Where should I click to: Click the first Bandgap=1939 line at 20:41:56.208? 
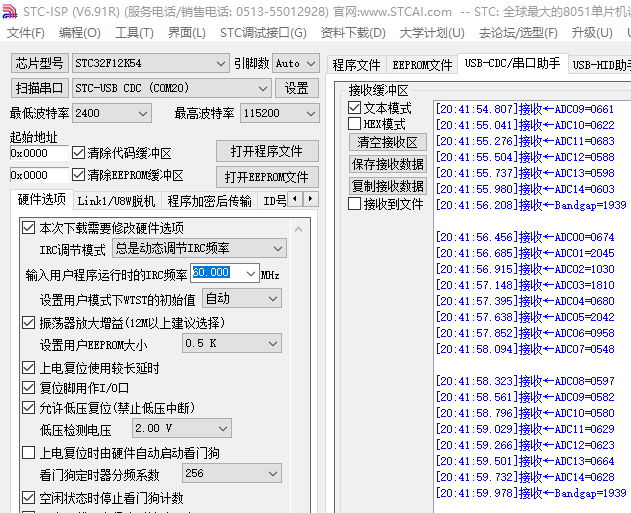point(531,205)
